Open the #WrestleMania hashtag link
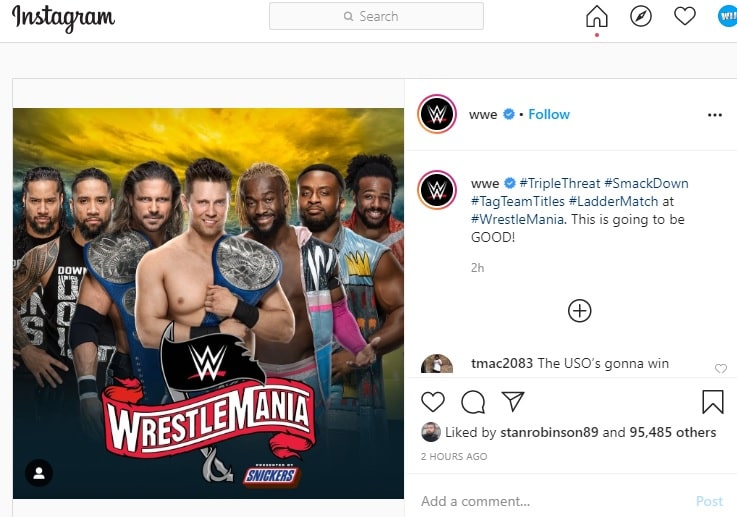Screen dimensions: 737x517 [x=517, y=219]
